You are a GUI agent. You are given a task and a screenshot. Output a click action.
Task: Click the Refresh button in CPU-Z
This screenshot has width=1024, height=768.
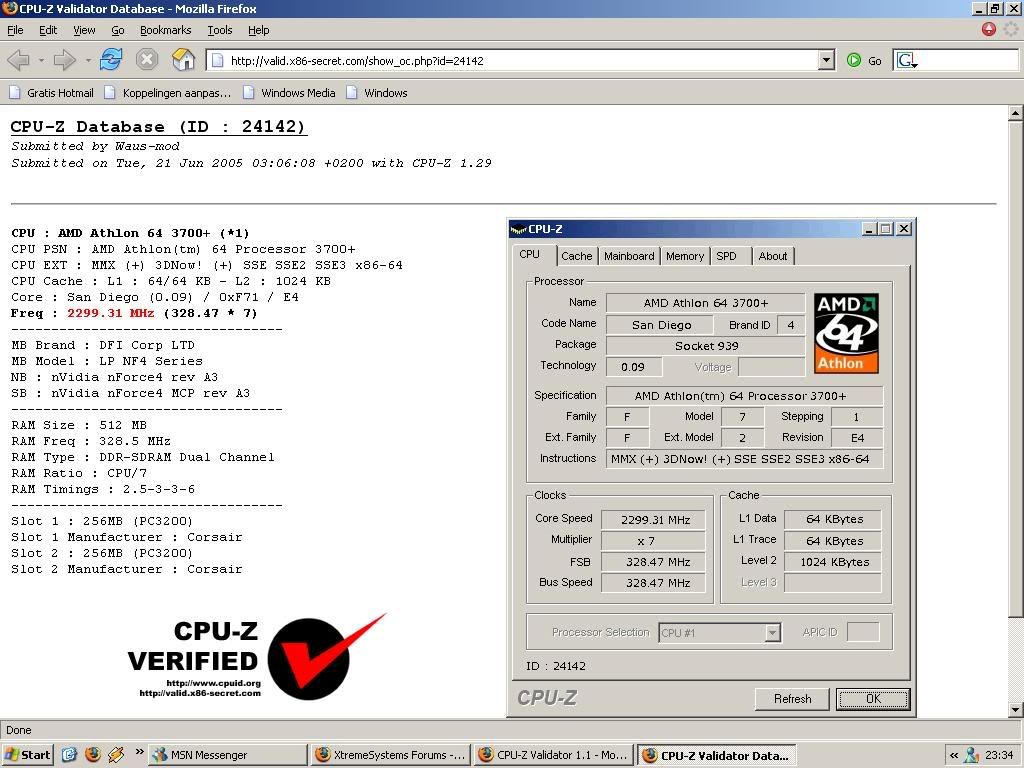tap(792, 699)
